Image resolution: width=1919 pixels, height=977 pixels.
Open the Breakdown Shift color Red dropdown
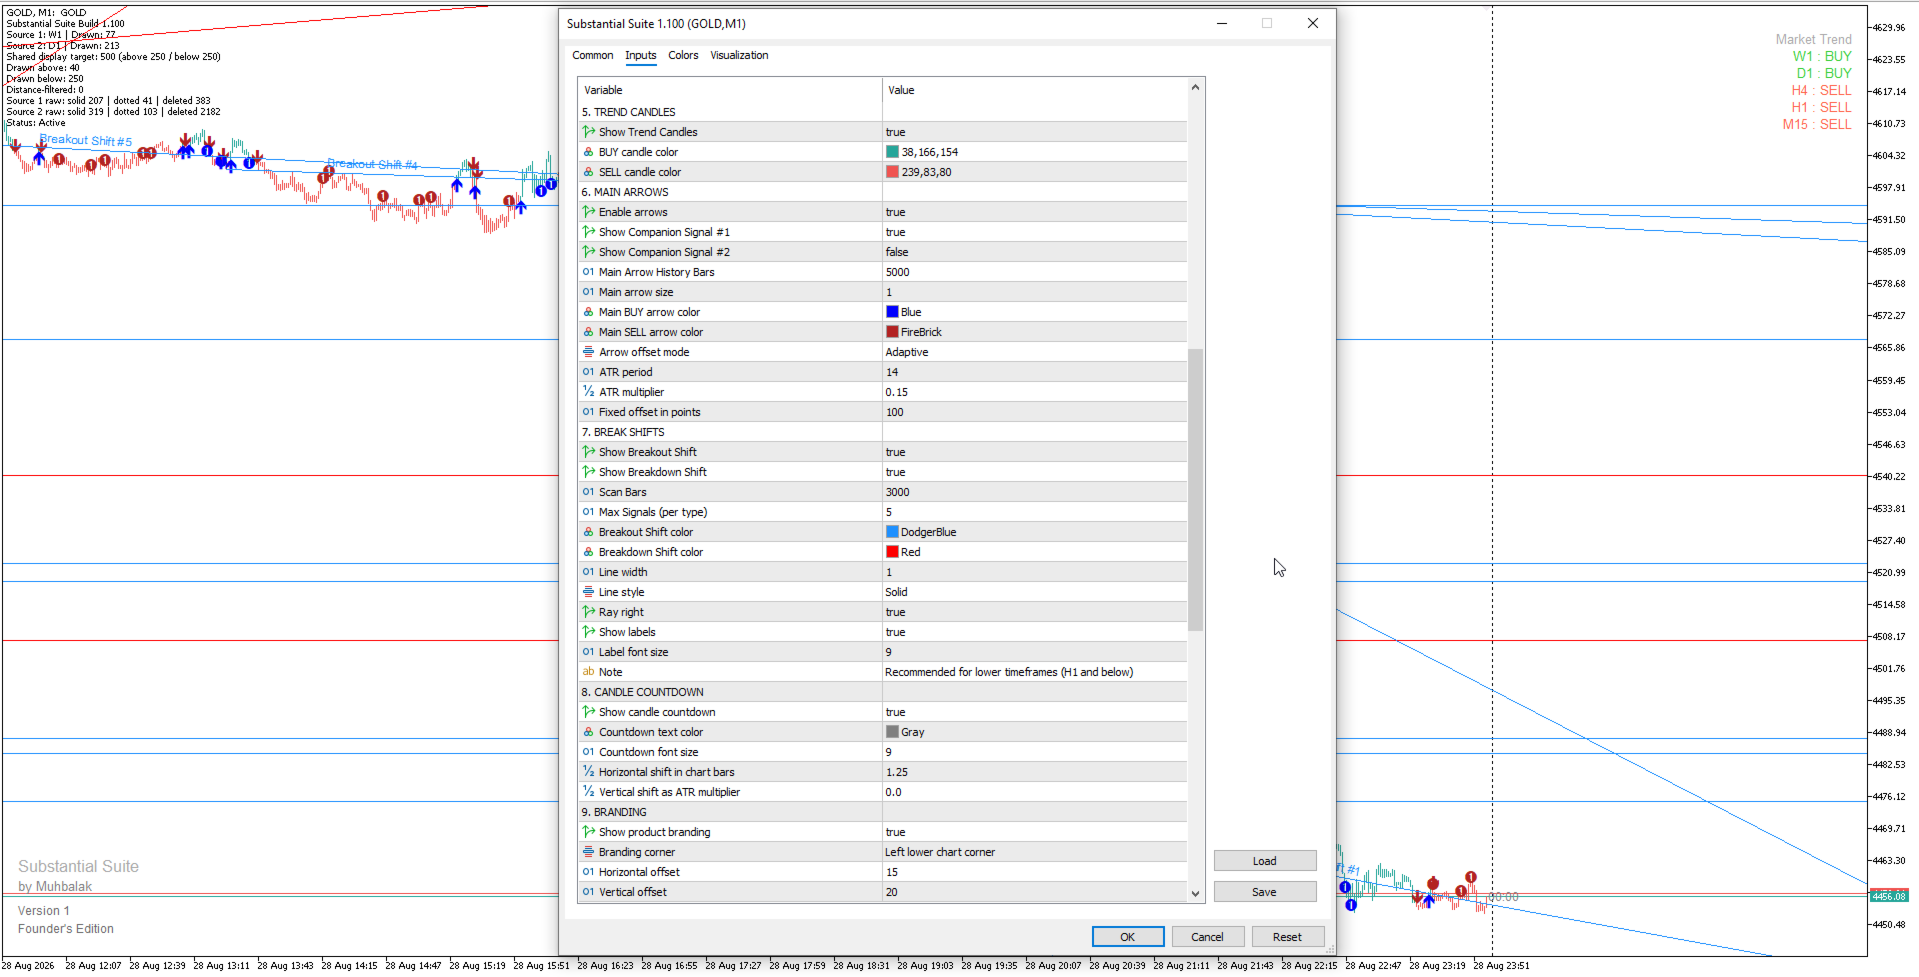1035,552
